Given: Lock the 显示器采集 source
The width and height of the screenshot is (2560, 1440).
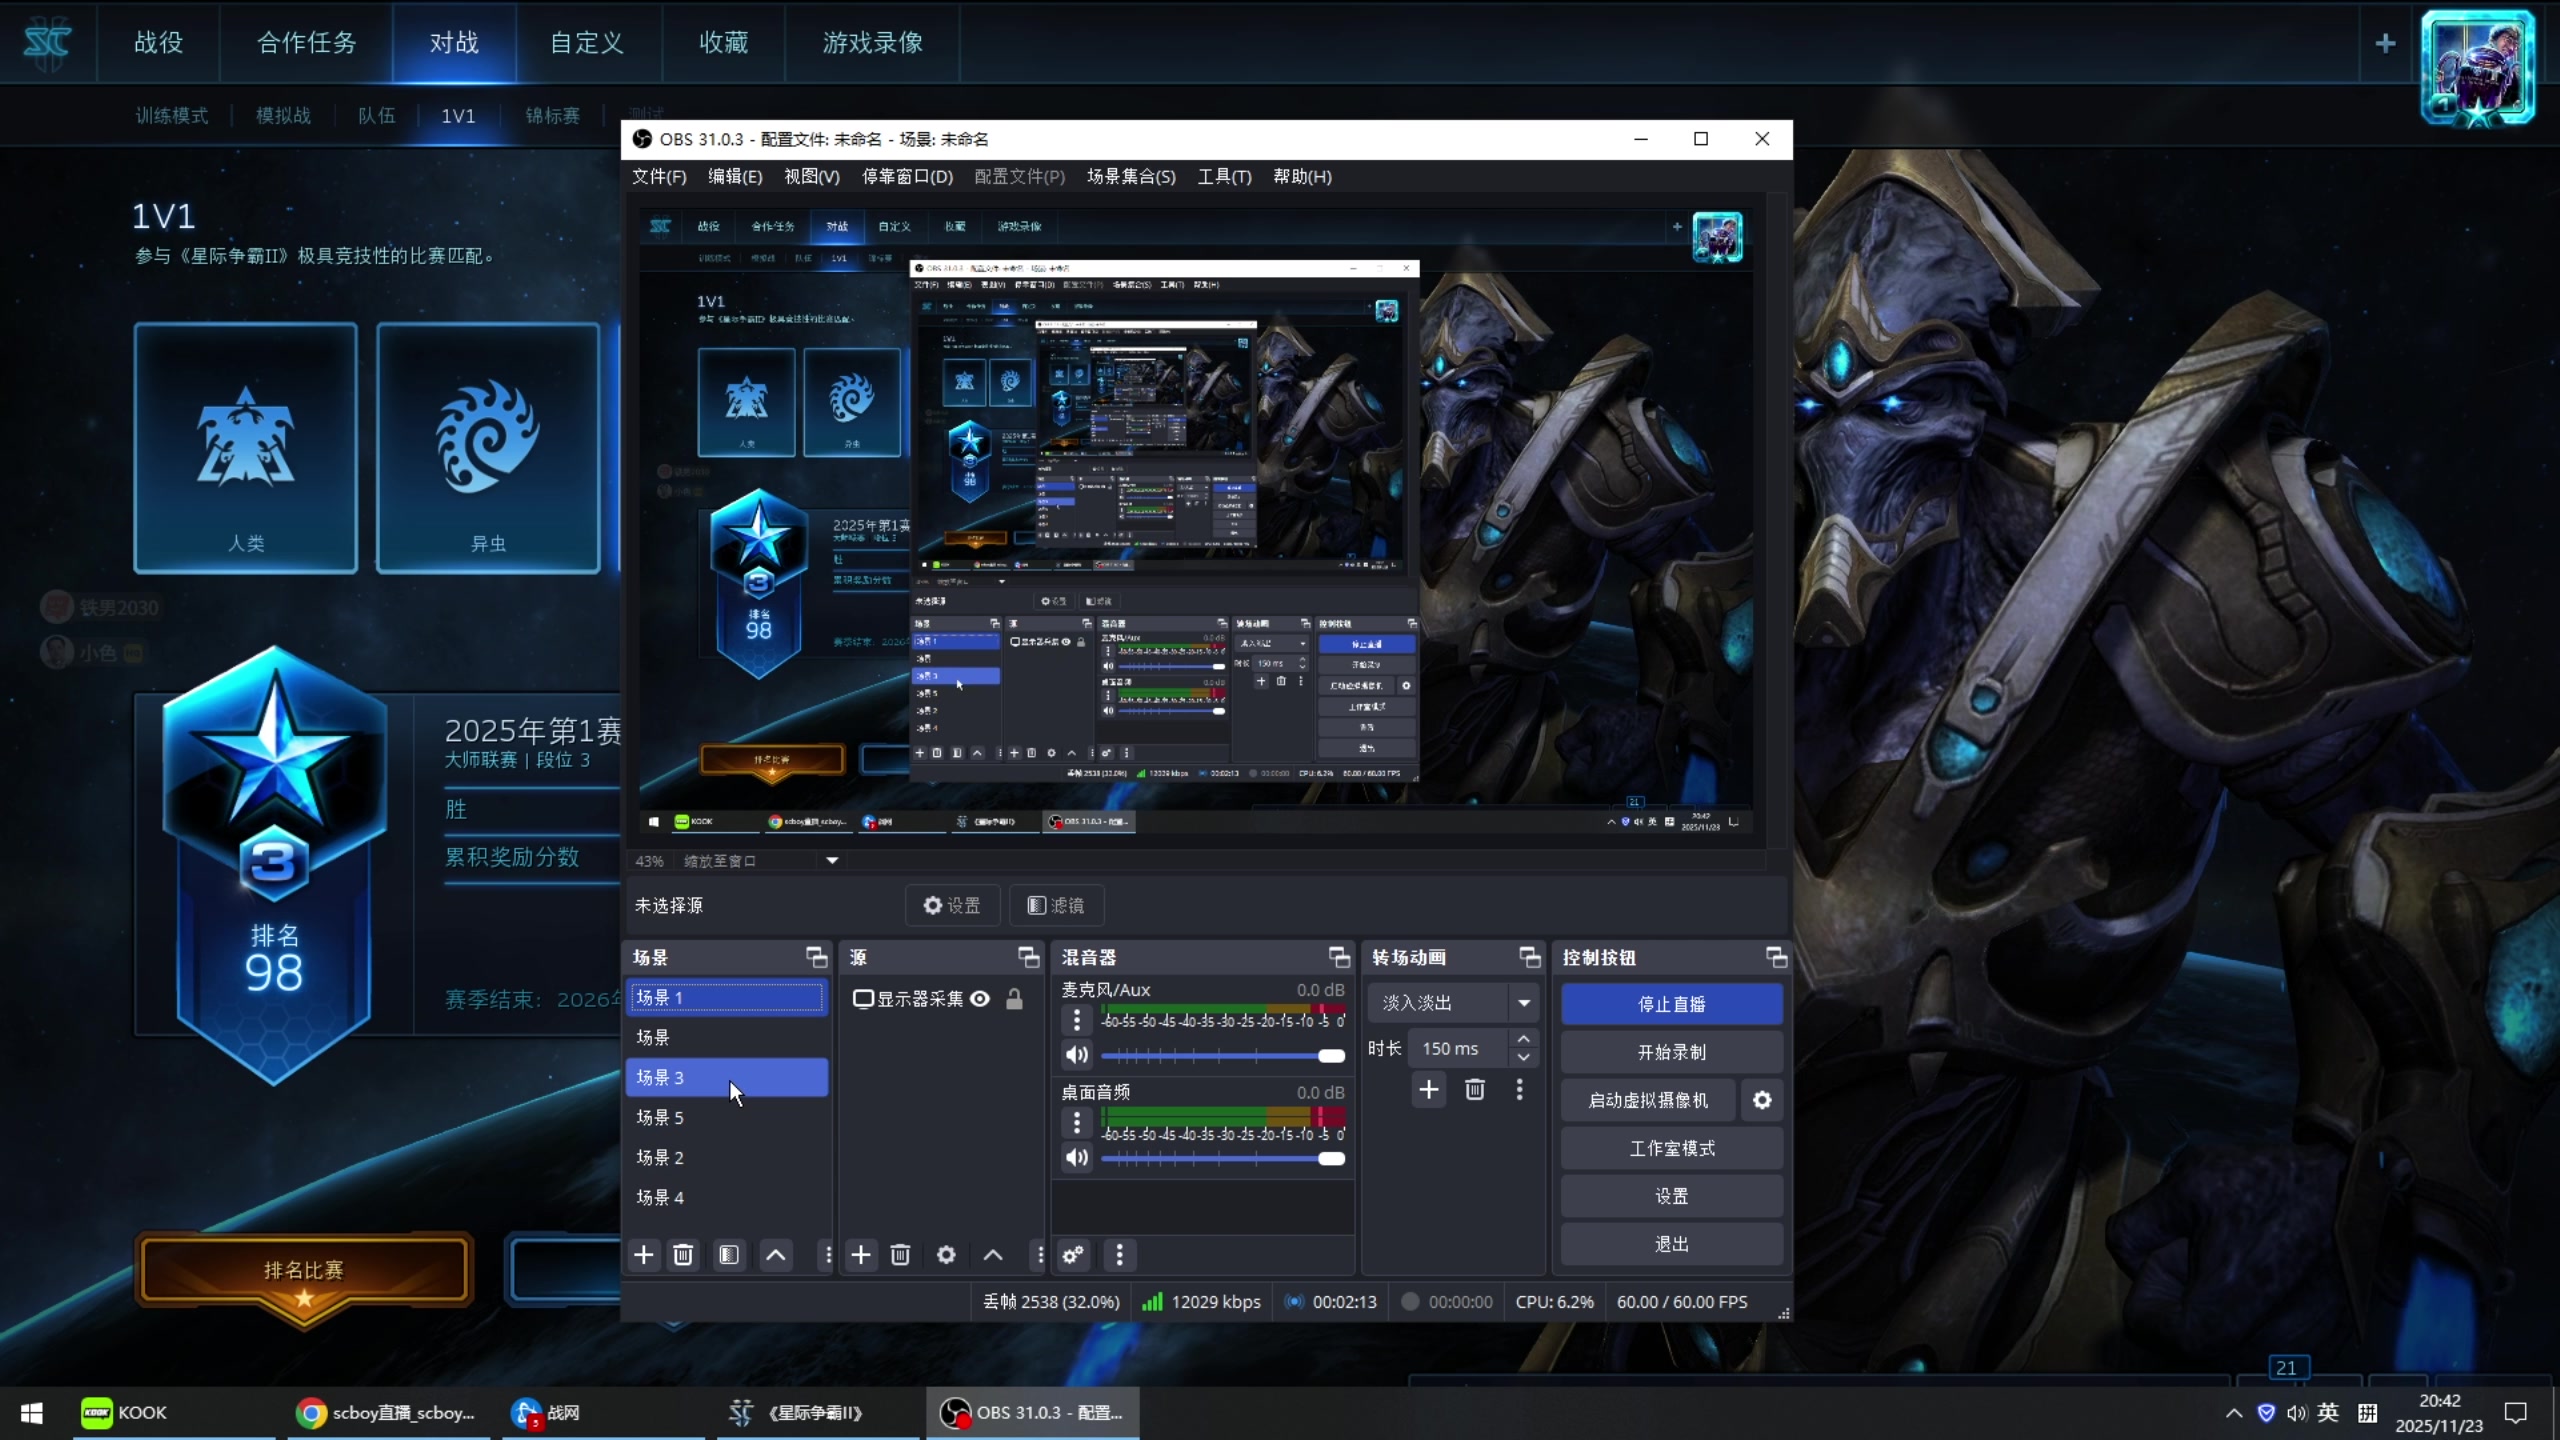Looking at the screenshot, I should coord(1016,999).
